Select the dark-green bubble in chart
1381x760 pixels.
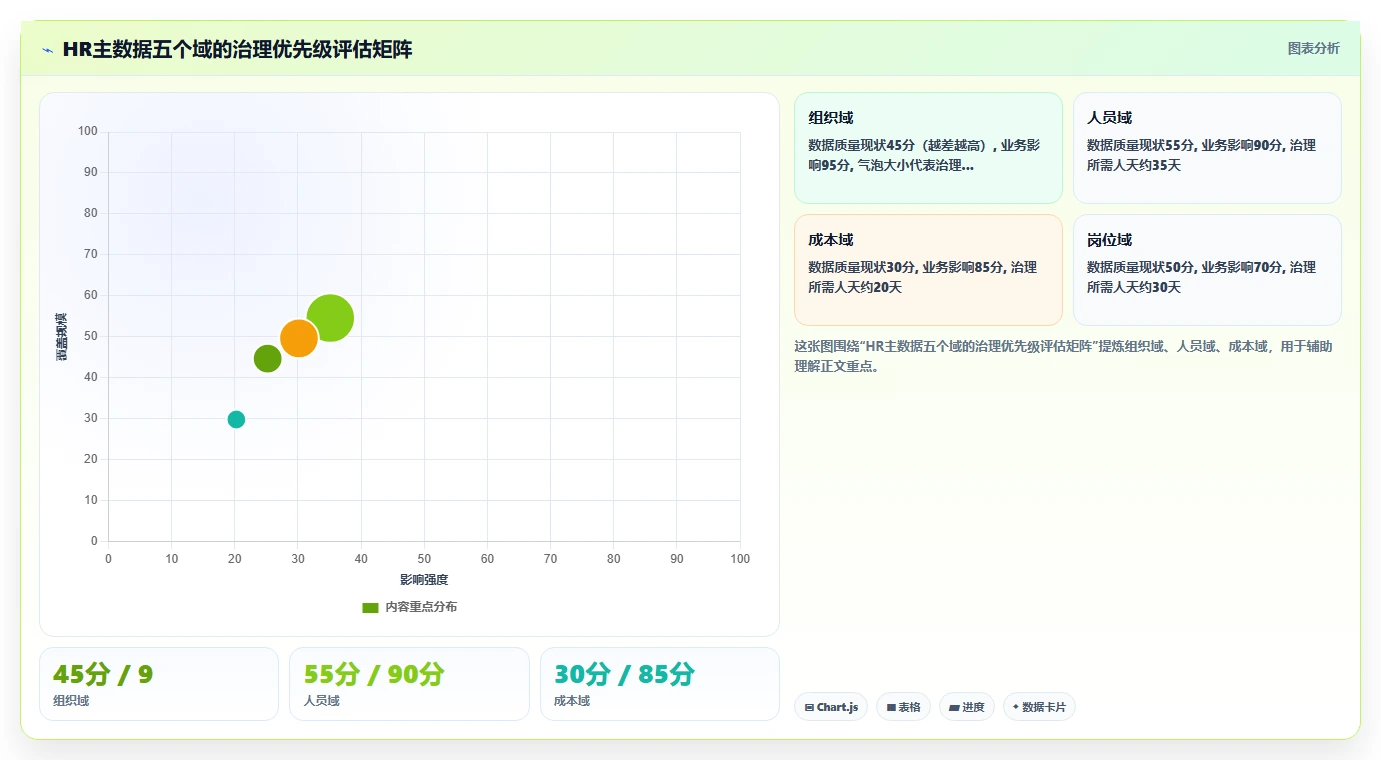[x=267, y=358]
